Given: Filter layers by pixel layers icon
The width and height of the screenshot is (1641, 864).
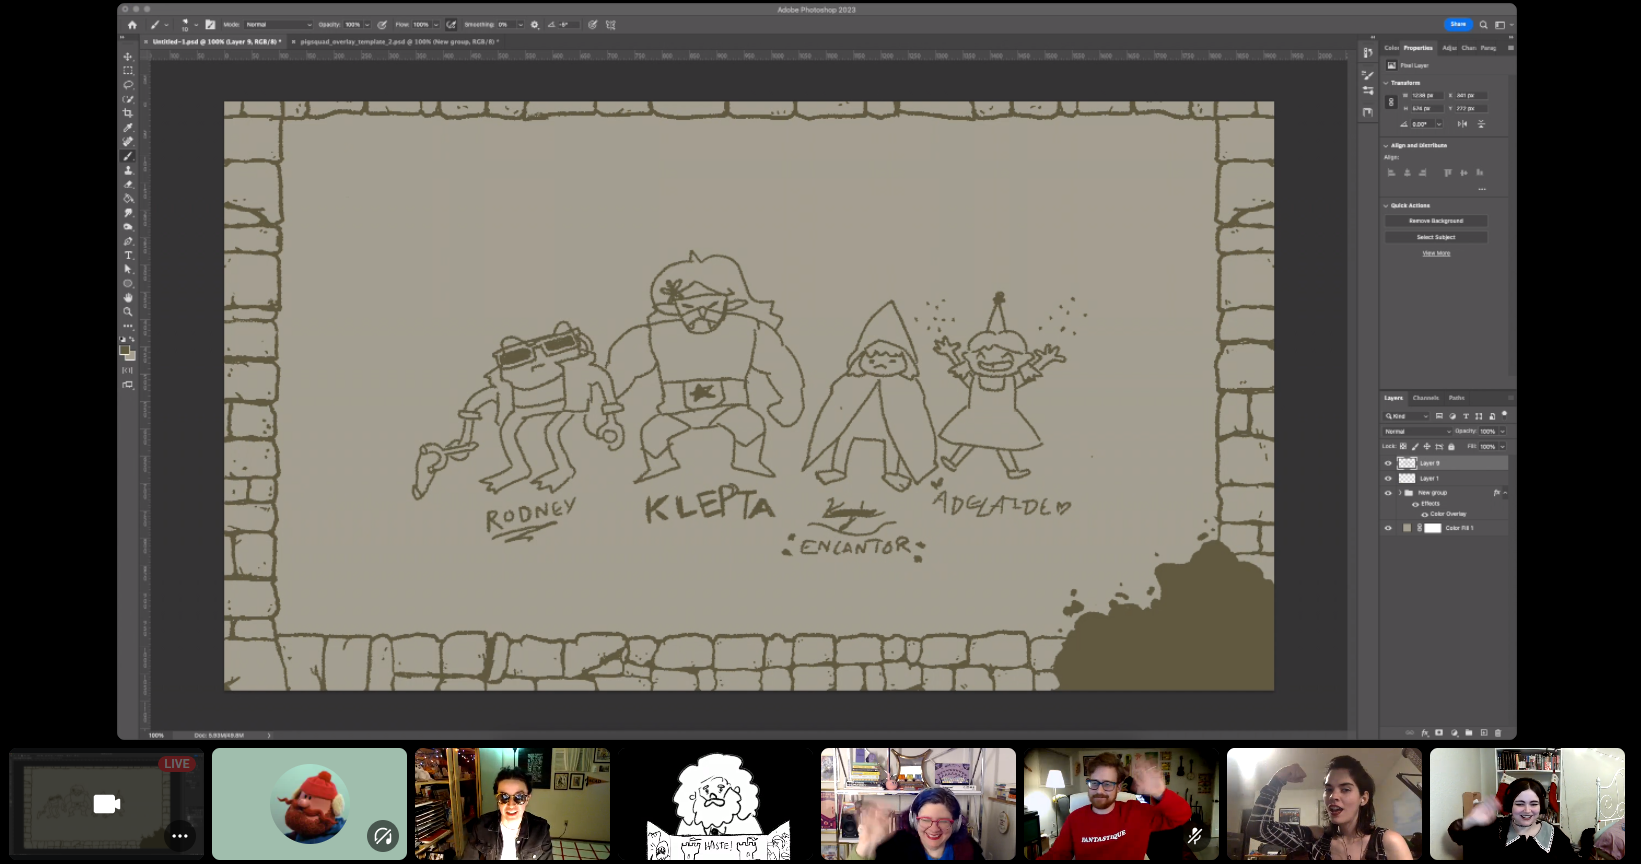Looking at the screenshot, I should [1440, 416].
